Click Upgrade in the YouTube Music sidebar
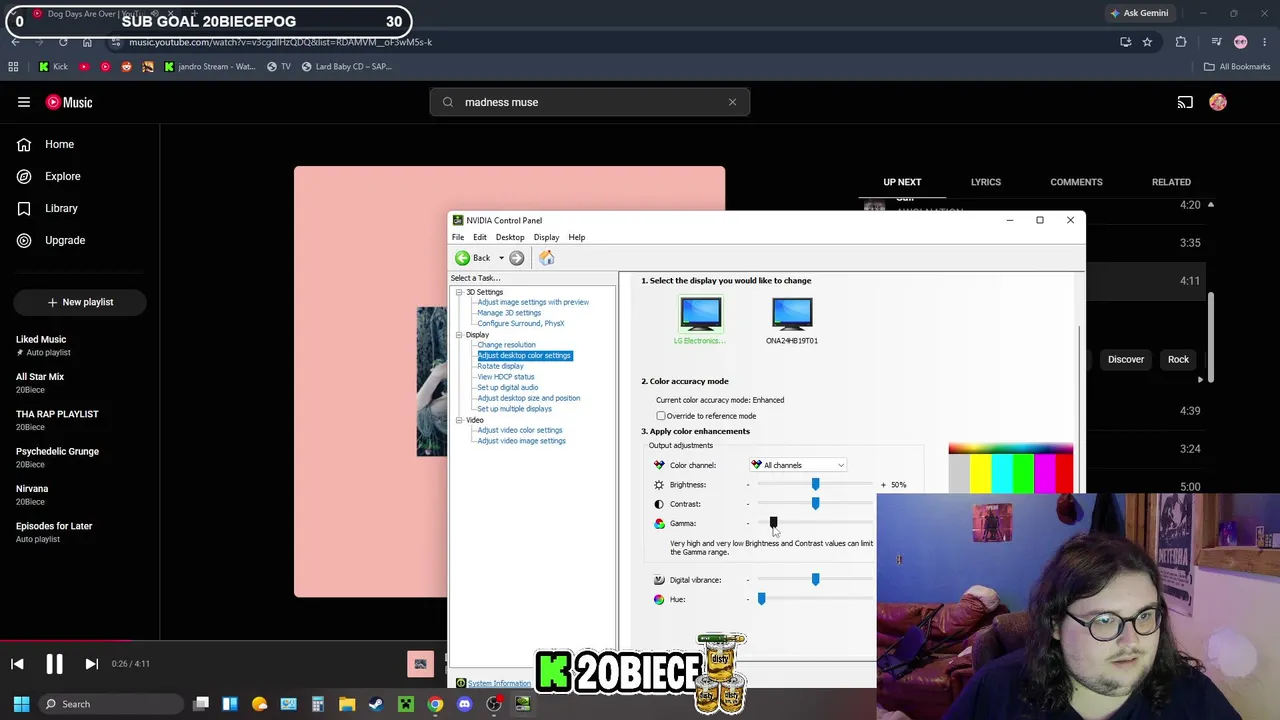Image resolution: width=1280 pixels, height=720 pixels. click(x=65, y=240)
